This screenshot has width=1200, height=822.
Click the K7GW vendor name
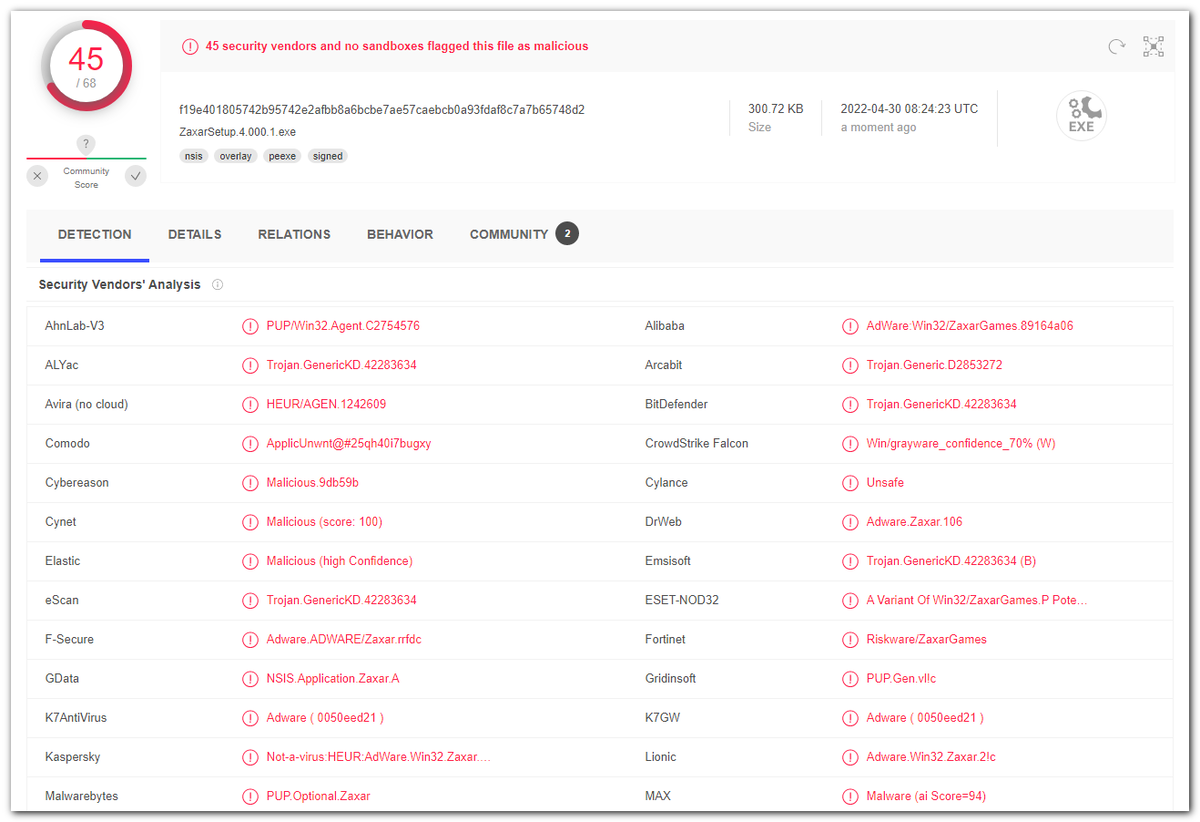(x=663, y=717)
